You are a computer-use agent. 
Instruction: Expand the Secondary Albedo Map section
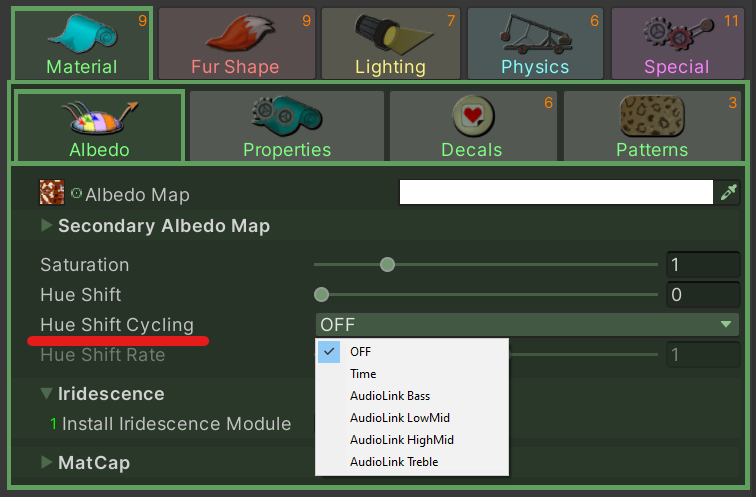pos(46,225)
